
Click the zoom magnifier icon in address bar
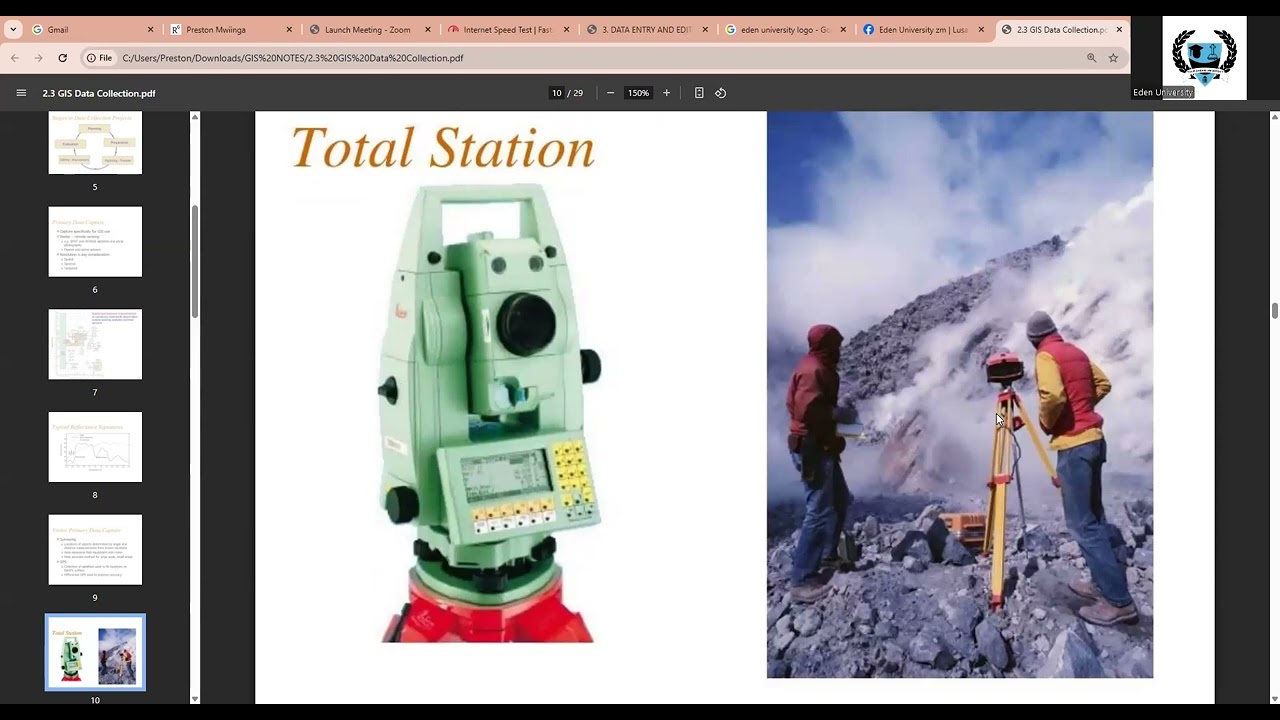1092,58
